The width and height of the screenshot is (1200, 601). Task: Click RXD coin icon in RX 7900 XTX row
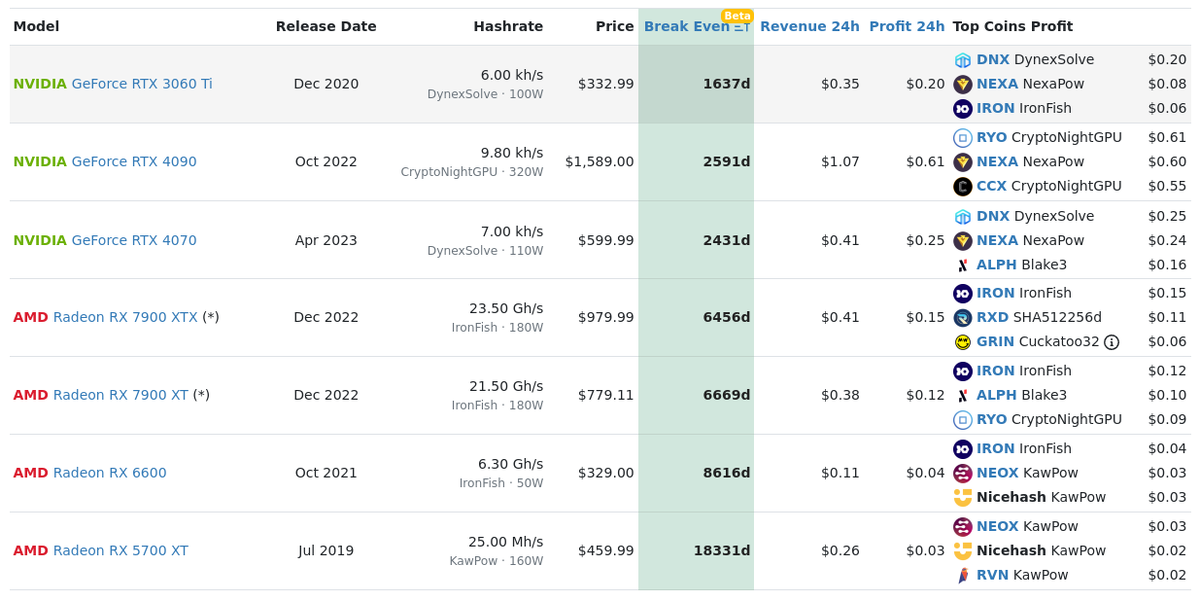[963, 317]
